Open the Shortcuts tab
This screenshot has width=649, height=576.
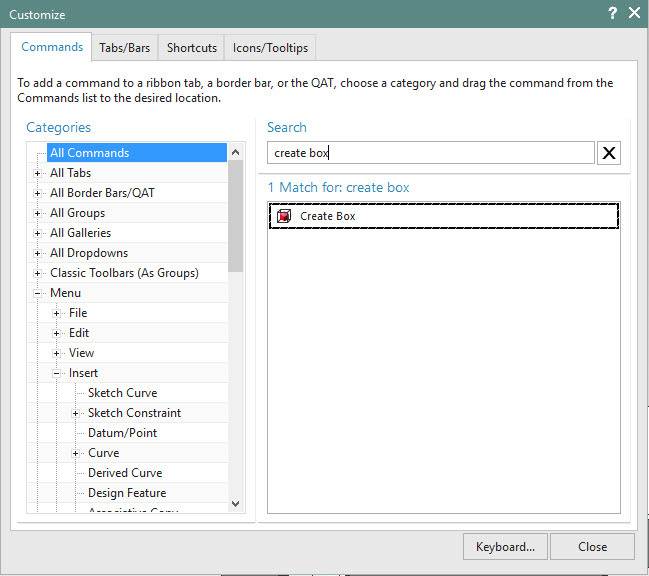[x=192, y=48]
